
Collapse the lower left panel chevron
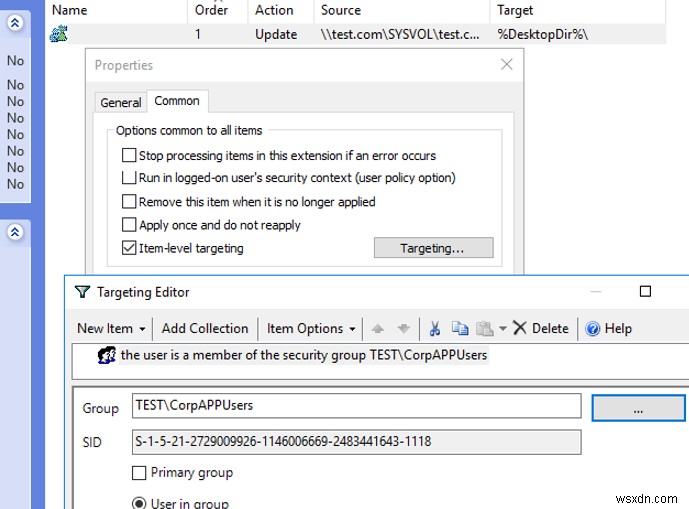coord(15,232)
